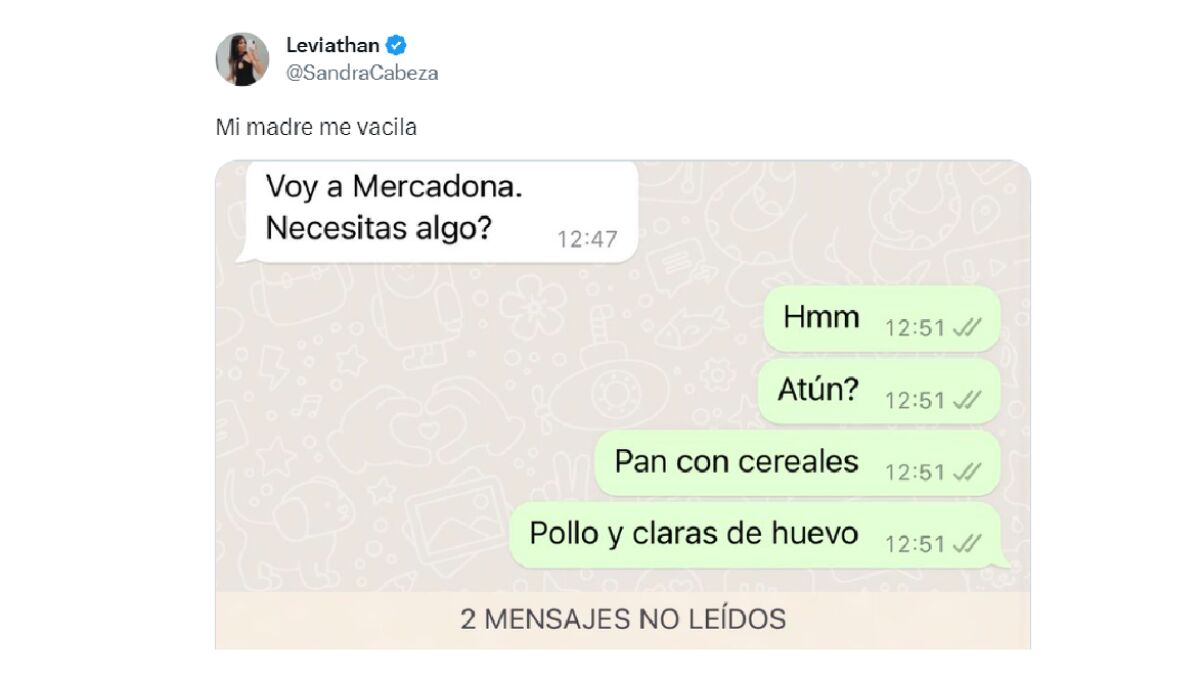This screenshot has height=675, width=1200.
Task: Click the blue verified badge
Action: (397, 45)
